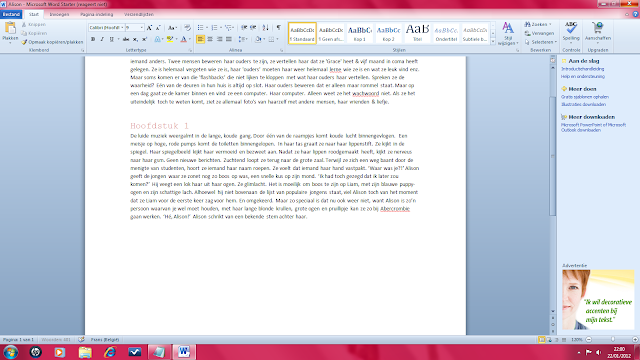
Task: Open Windows Explorer folder from the taskbar
Action: [85, 352]
